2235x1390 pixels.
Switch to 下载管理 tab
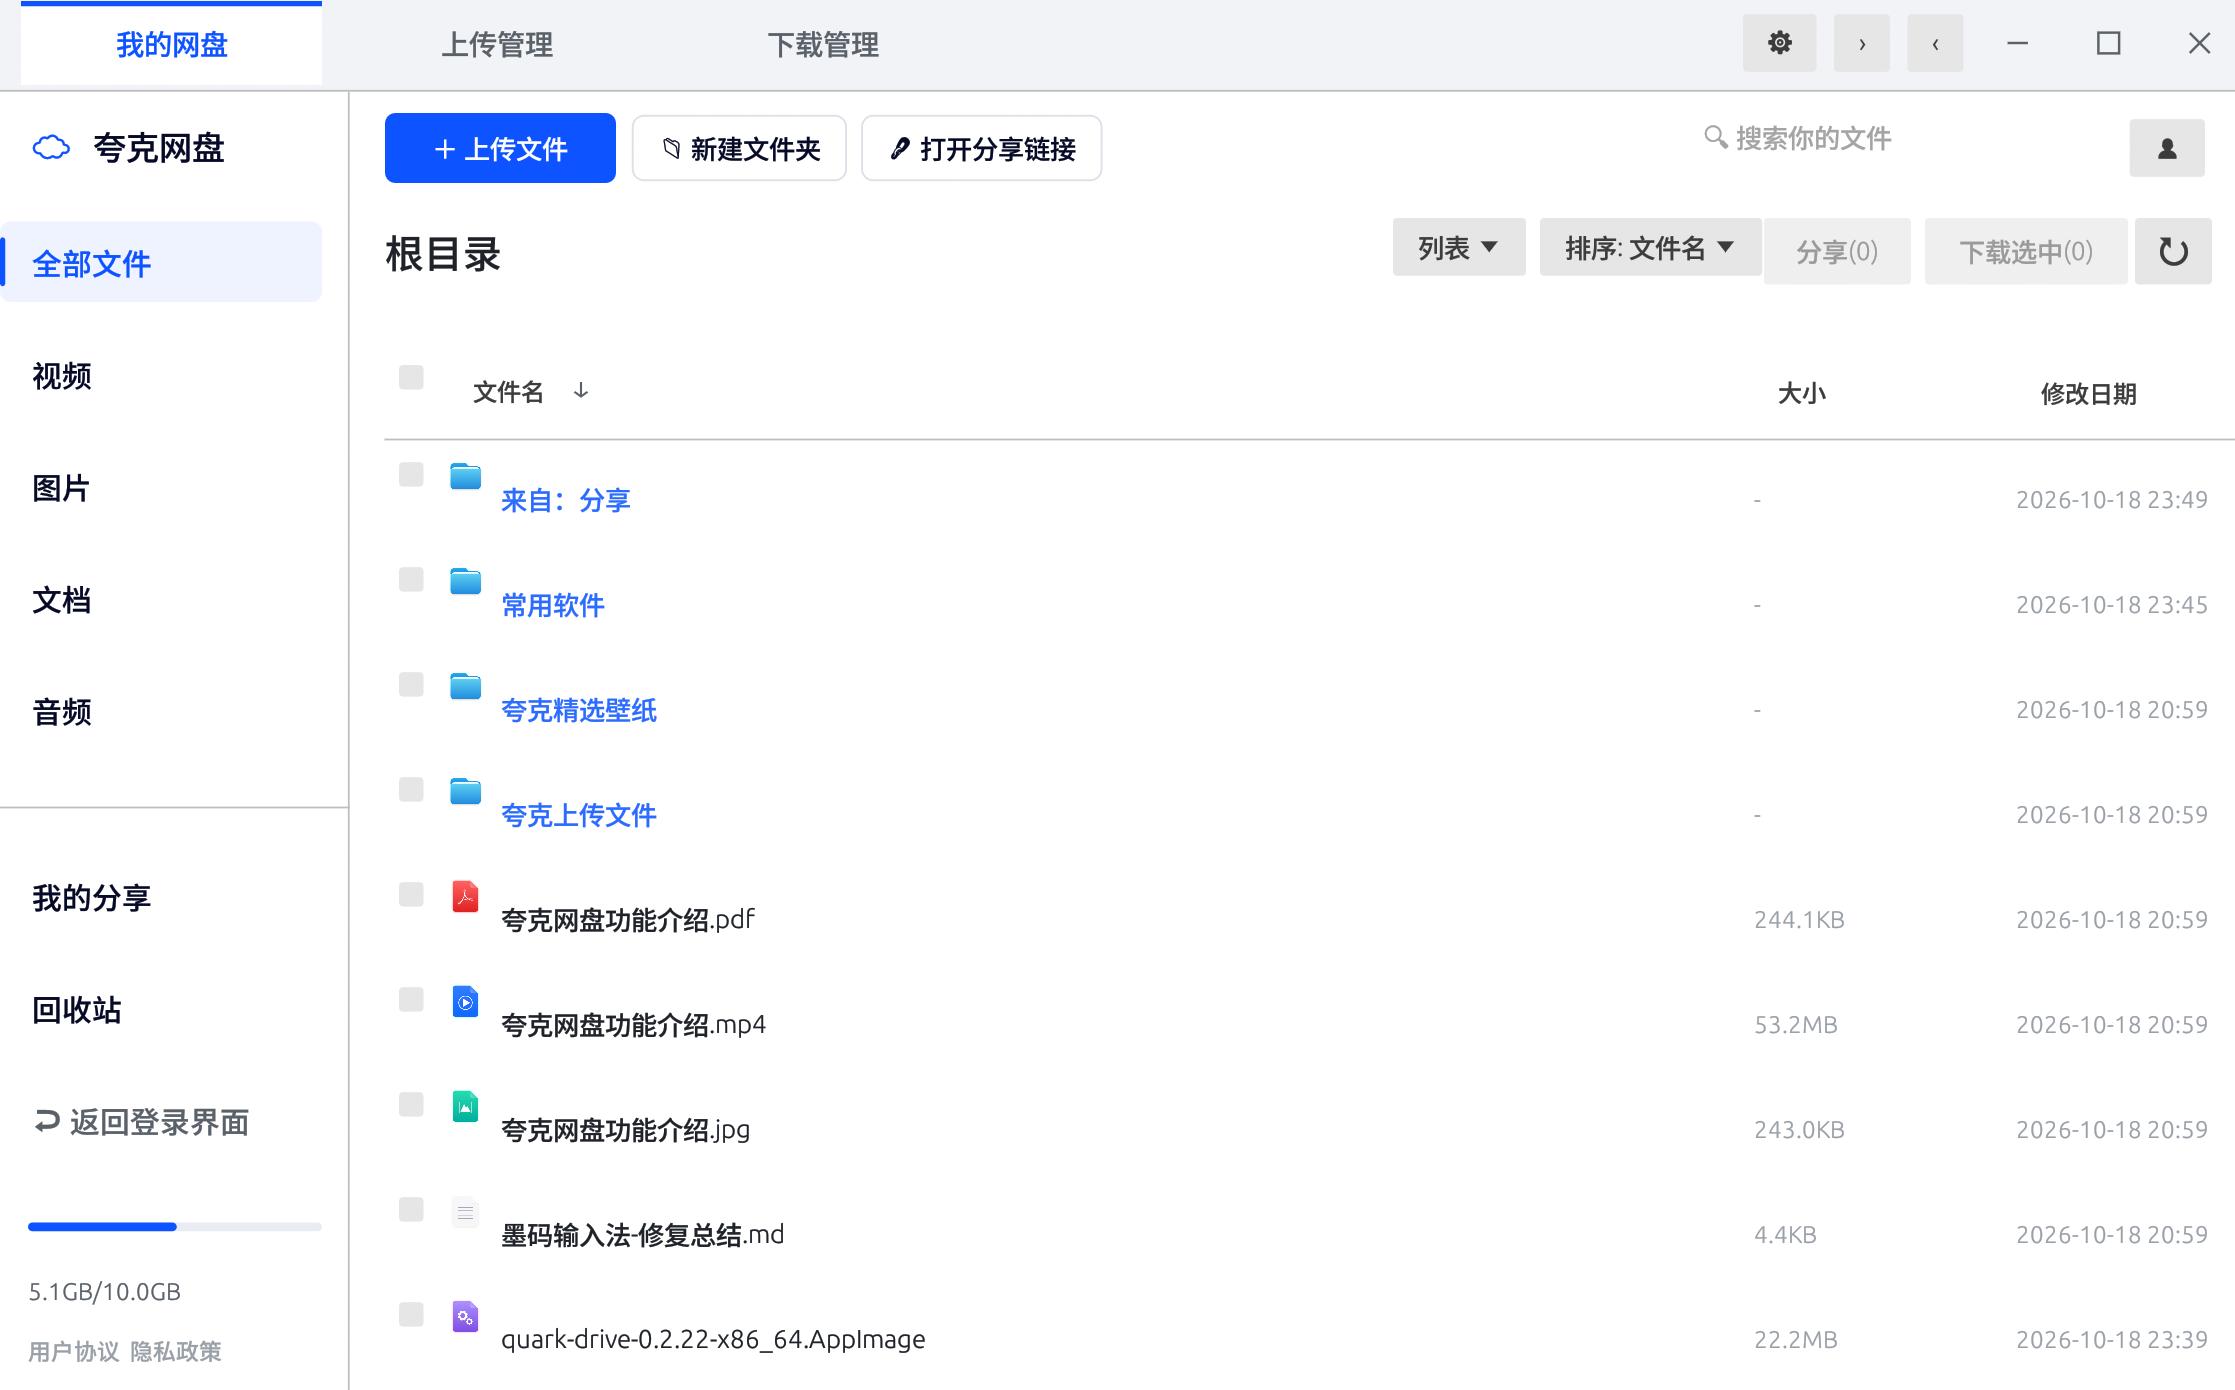pyautogui.click(x=823, y=45)
